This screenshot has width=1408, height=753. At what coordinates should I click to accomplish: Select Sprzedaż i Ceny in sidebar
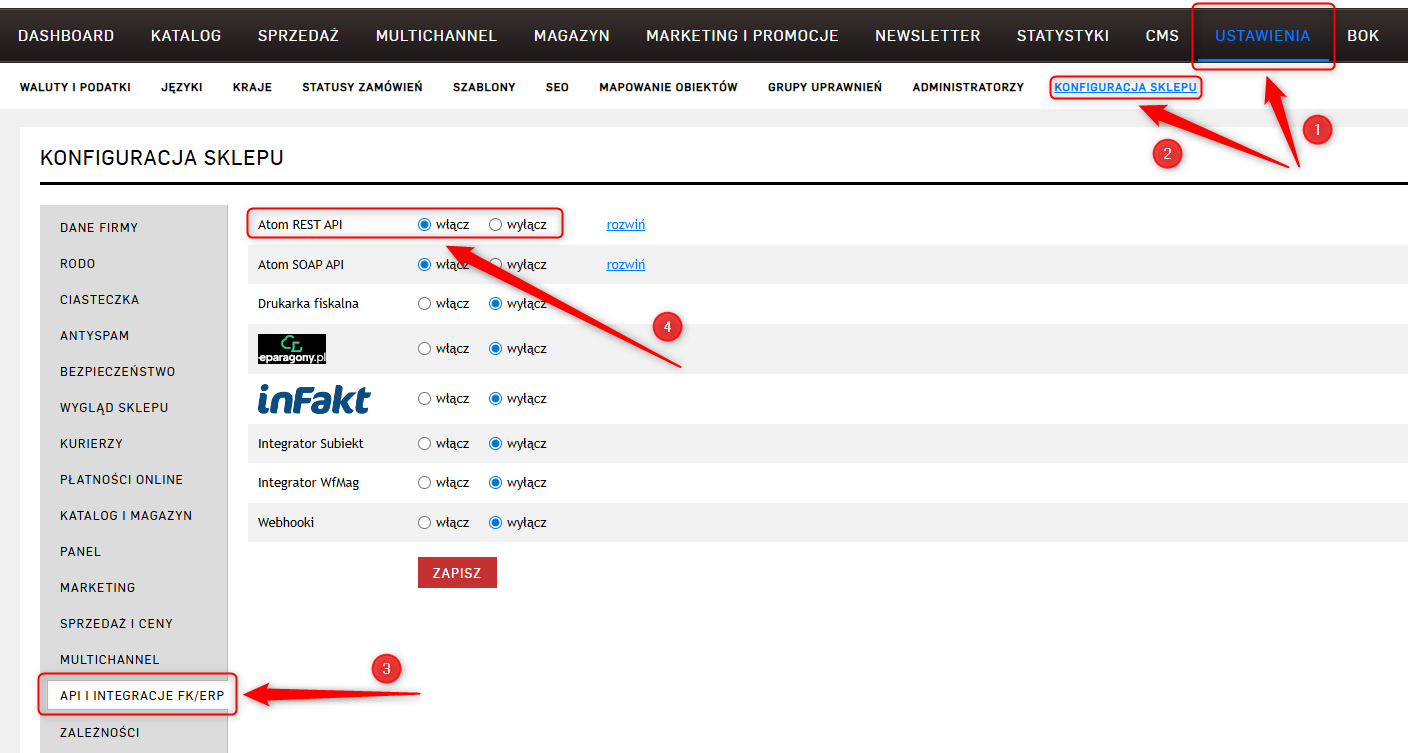tap(116, 624)
